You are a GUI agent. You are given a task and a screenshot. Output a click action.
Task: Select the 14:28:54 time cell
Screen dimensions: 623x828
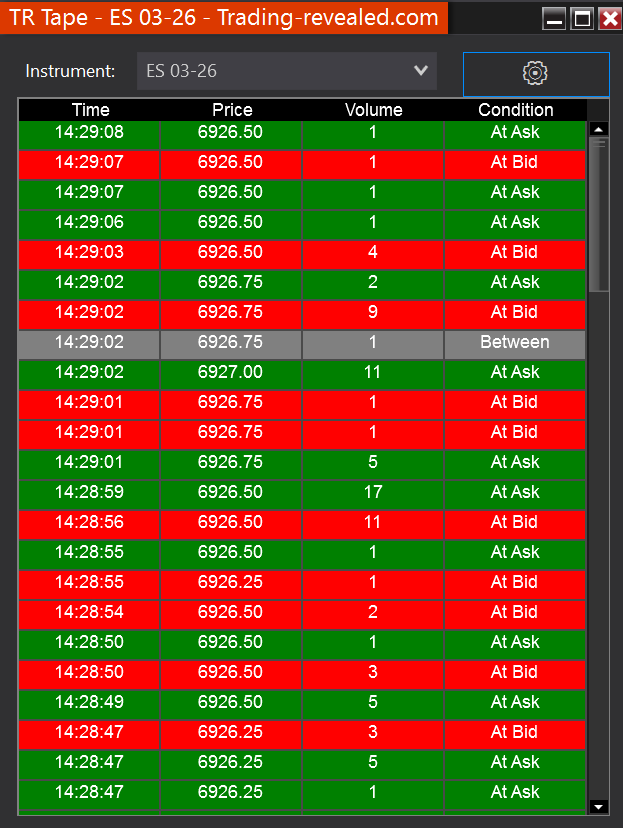[90, 612]
